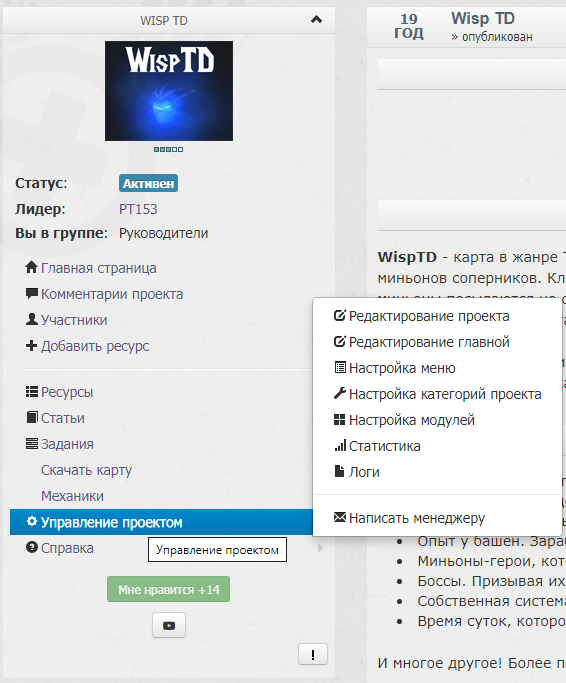Click the wrench icon of Настройка категорий
The width and height of the screenshot is (566, 683).
[x=339, y=393]
